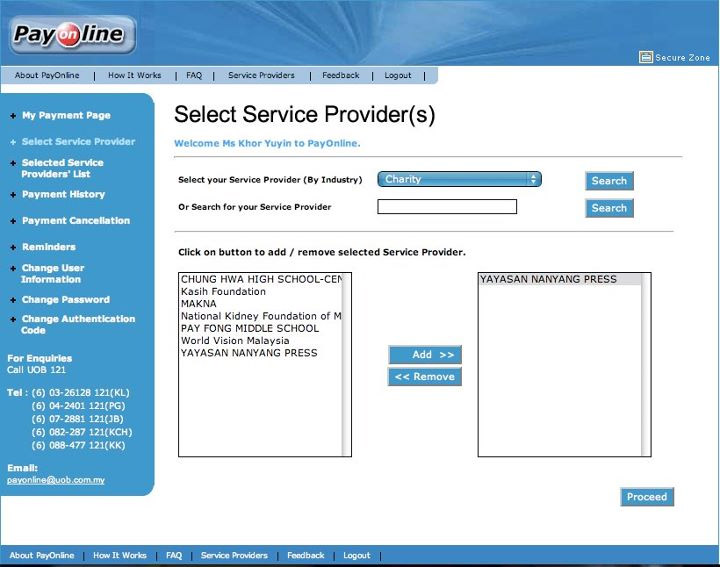Click the payonline@uob.com.my email link
Viewport: 720px width, 567px height.
click(x=56, y=480)
